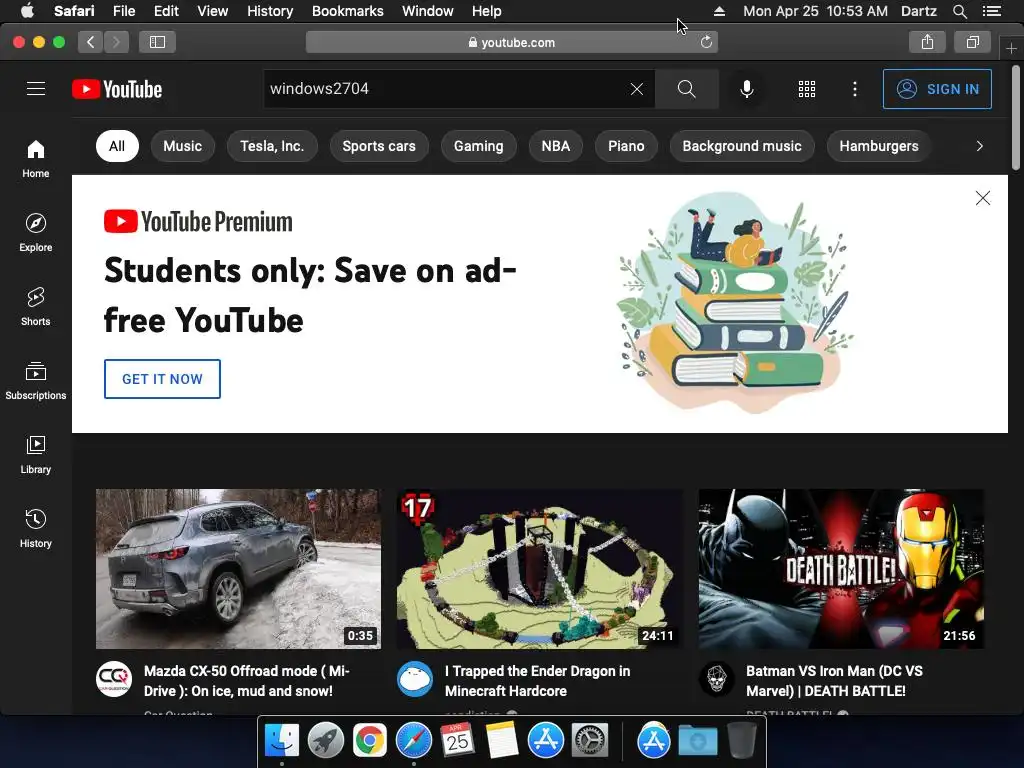This screenshot has height=768, width=1024.
Task: Open the View menu
Action: [x=212, y=11]
